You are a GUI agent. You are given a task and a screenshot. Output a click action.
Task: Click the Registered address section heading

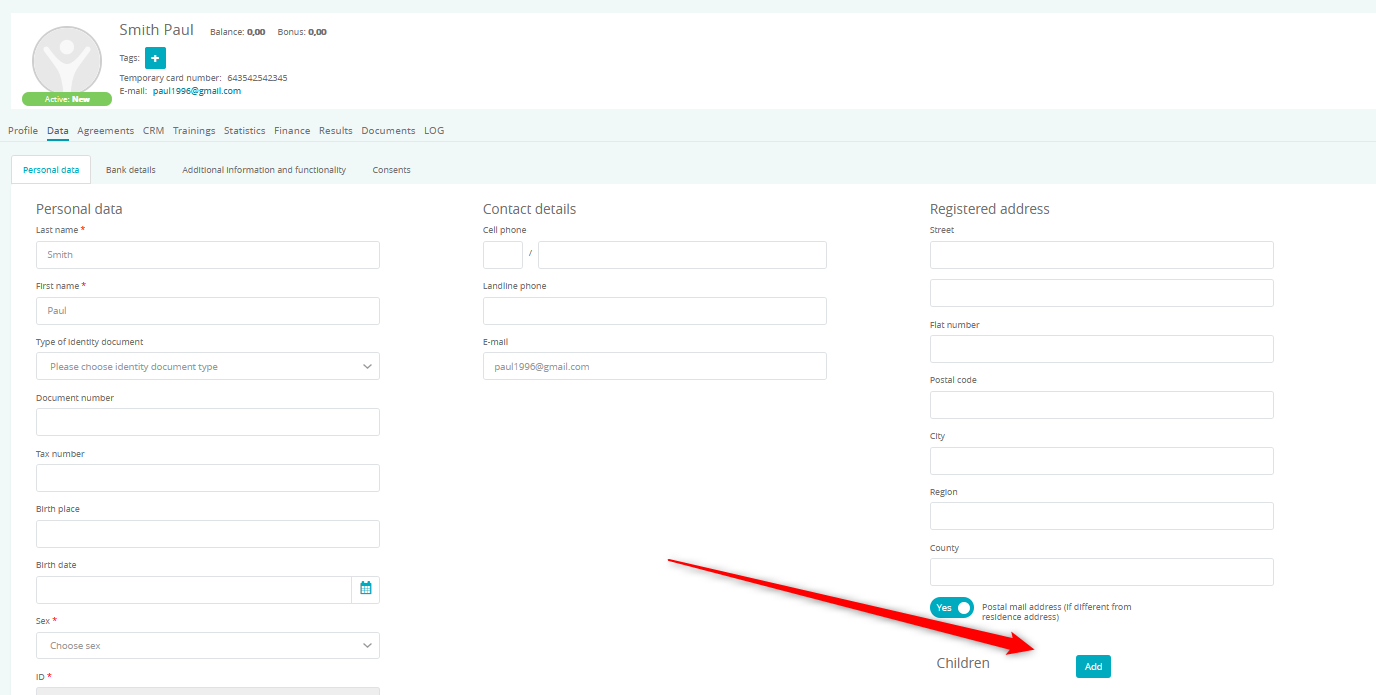coord(990,209)
